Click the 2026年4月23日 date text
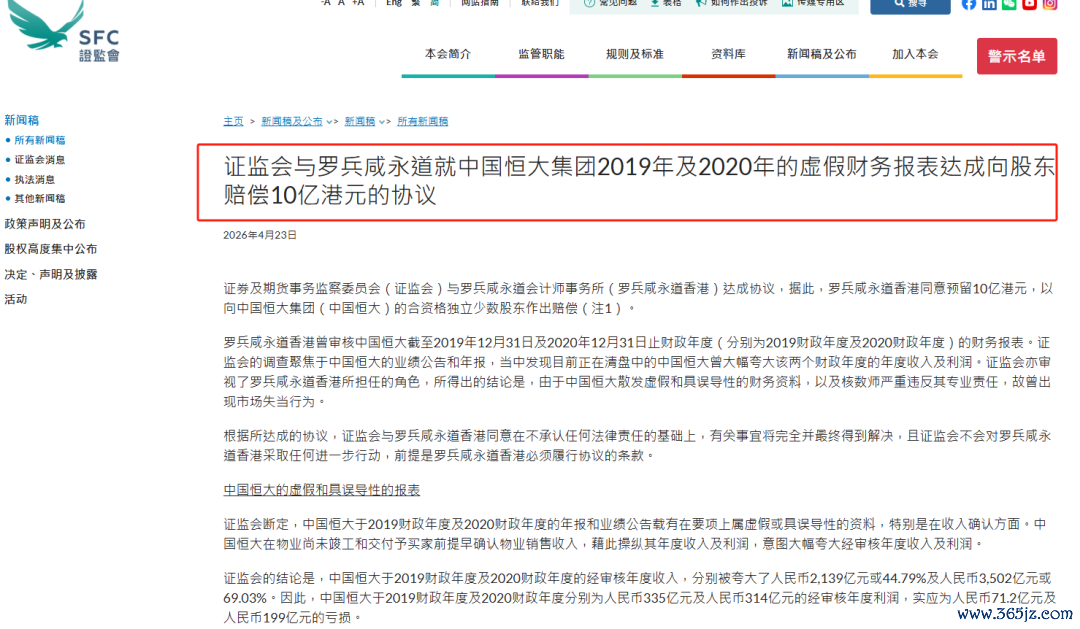This screenshot has height=629, width=1080. click(x=260, y=235)
